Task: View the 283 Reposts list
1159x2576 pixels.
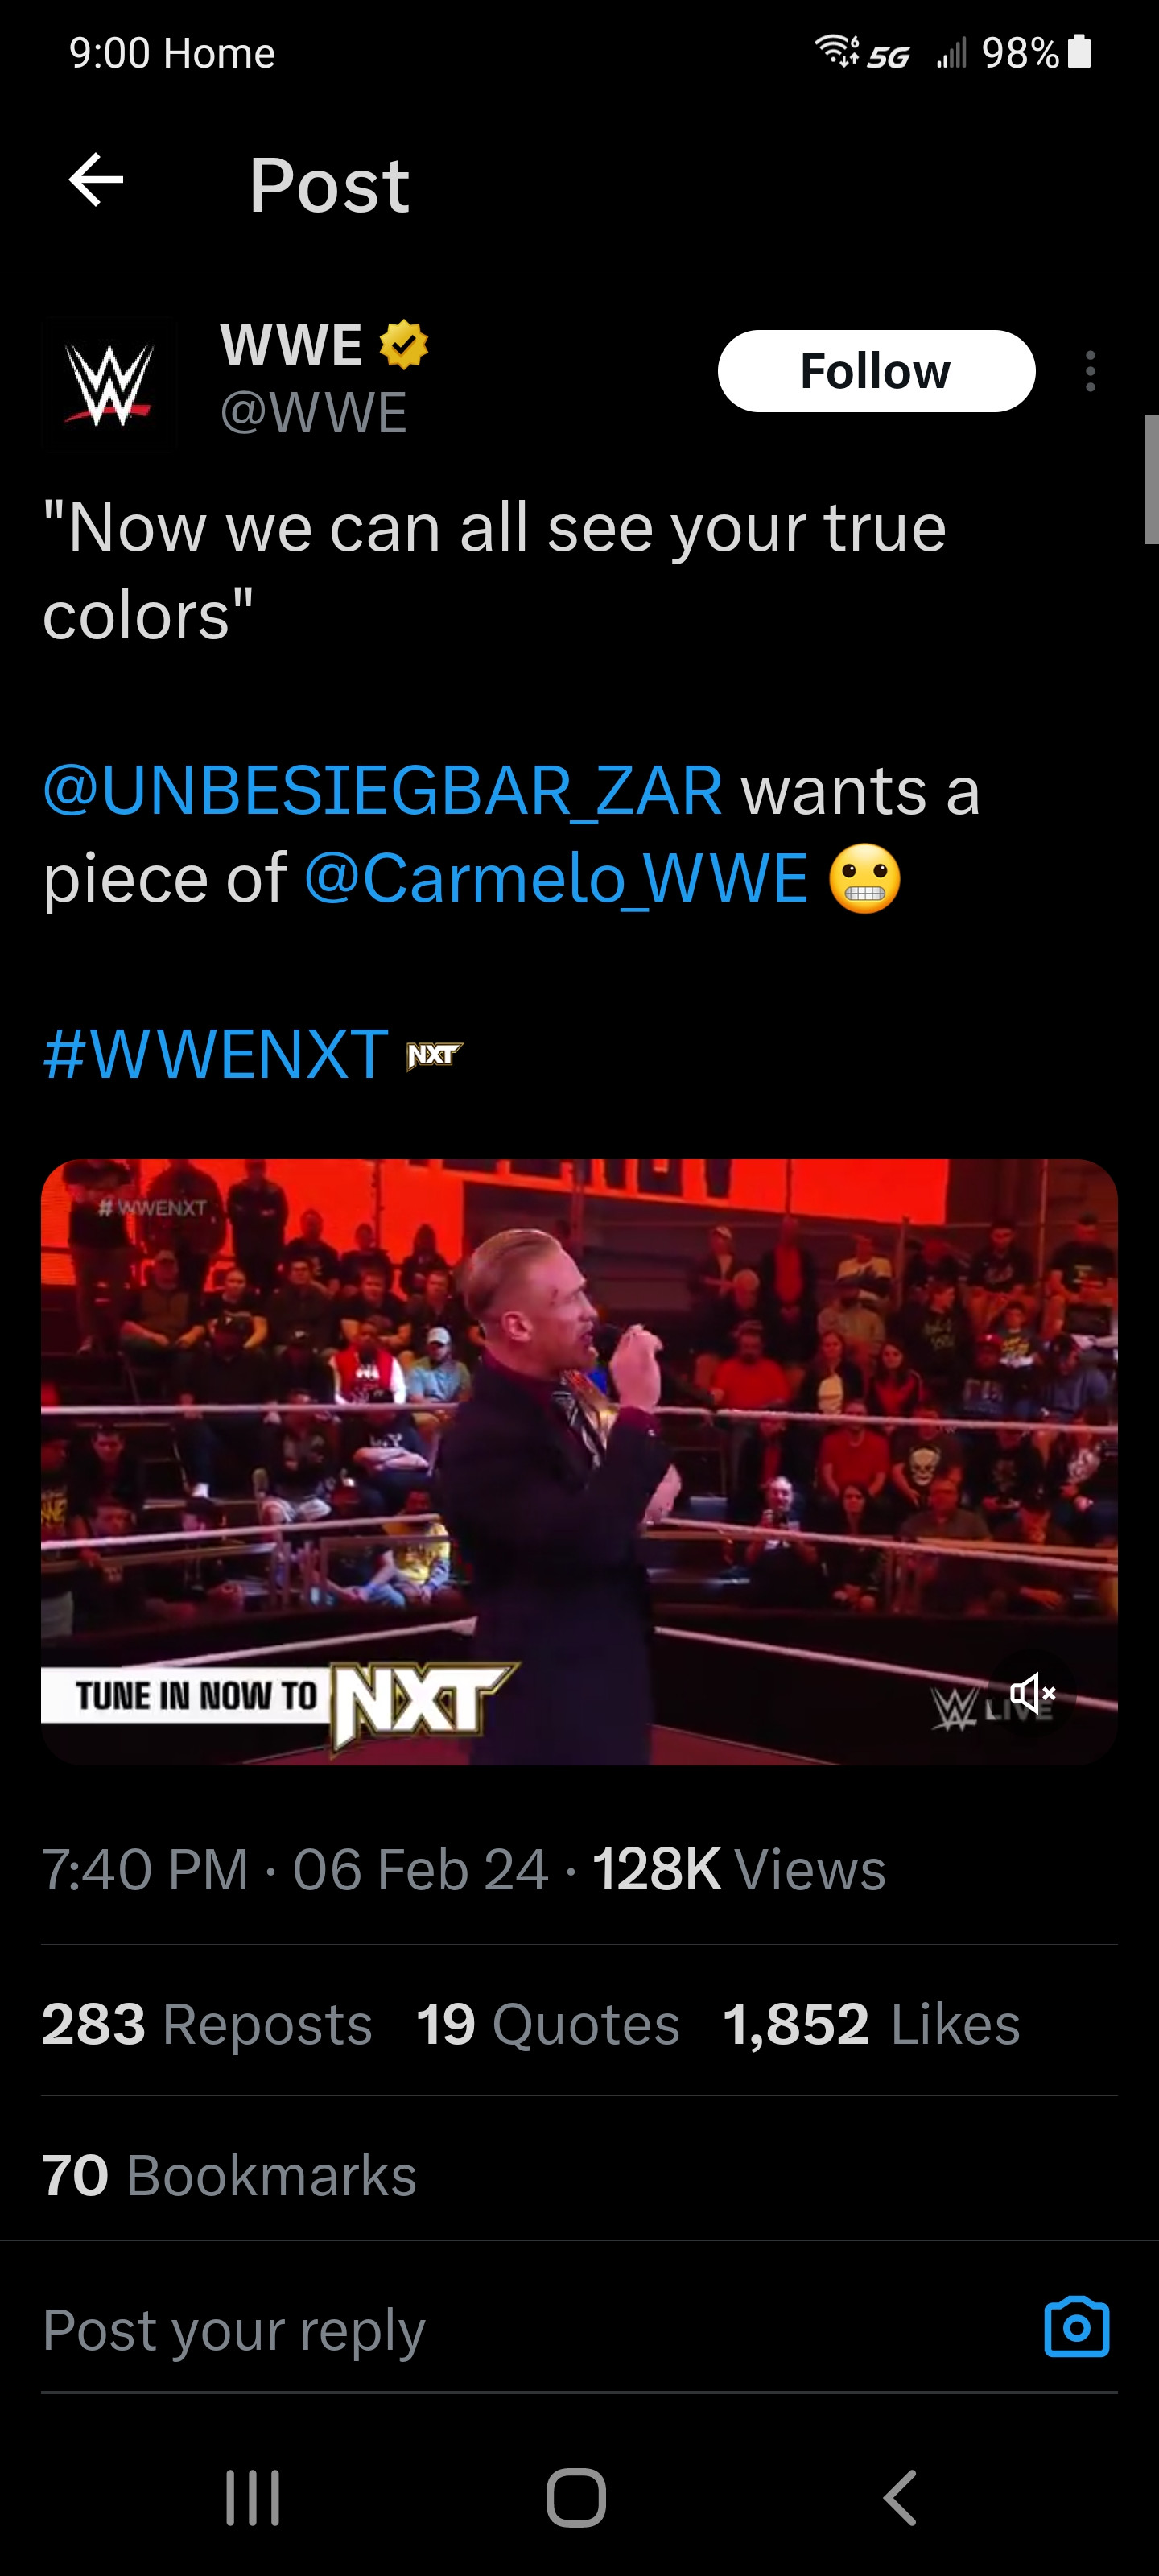Action: (207, 2024)
